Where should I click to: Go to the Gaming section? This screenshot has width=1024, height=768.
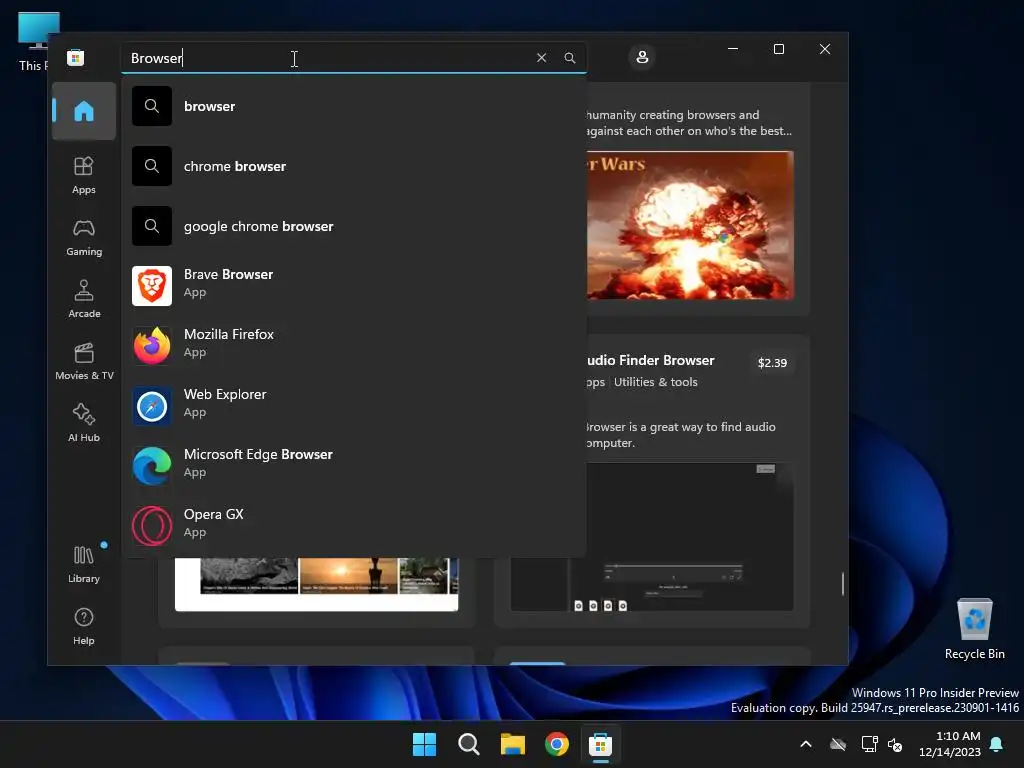(84, 238)
